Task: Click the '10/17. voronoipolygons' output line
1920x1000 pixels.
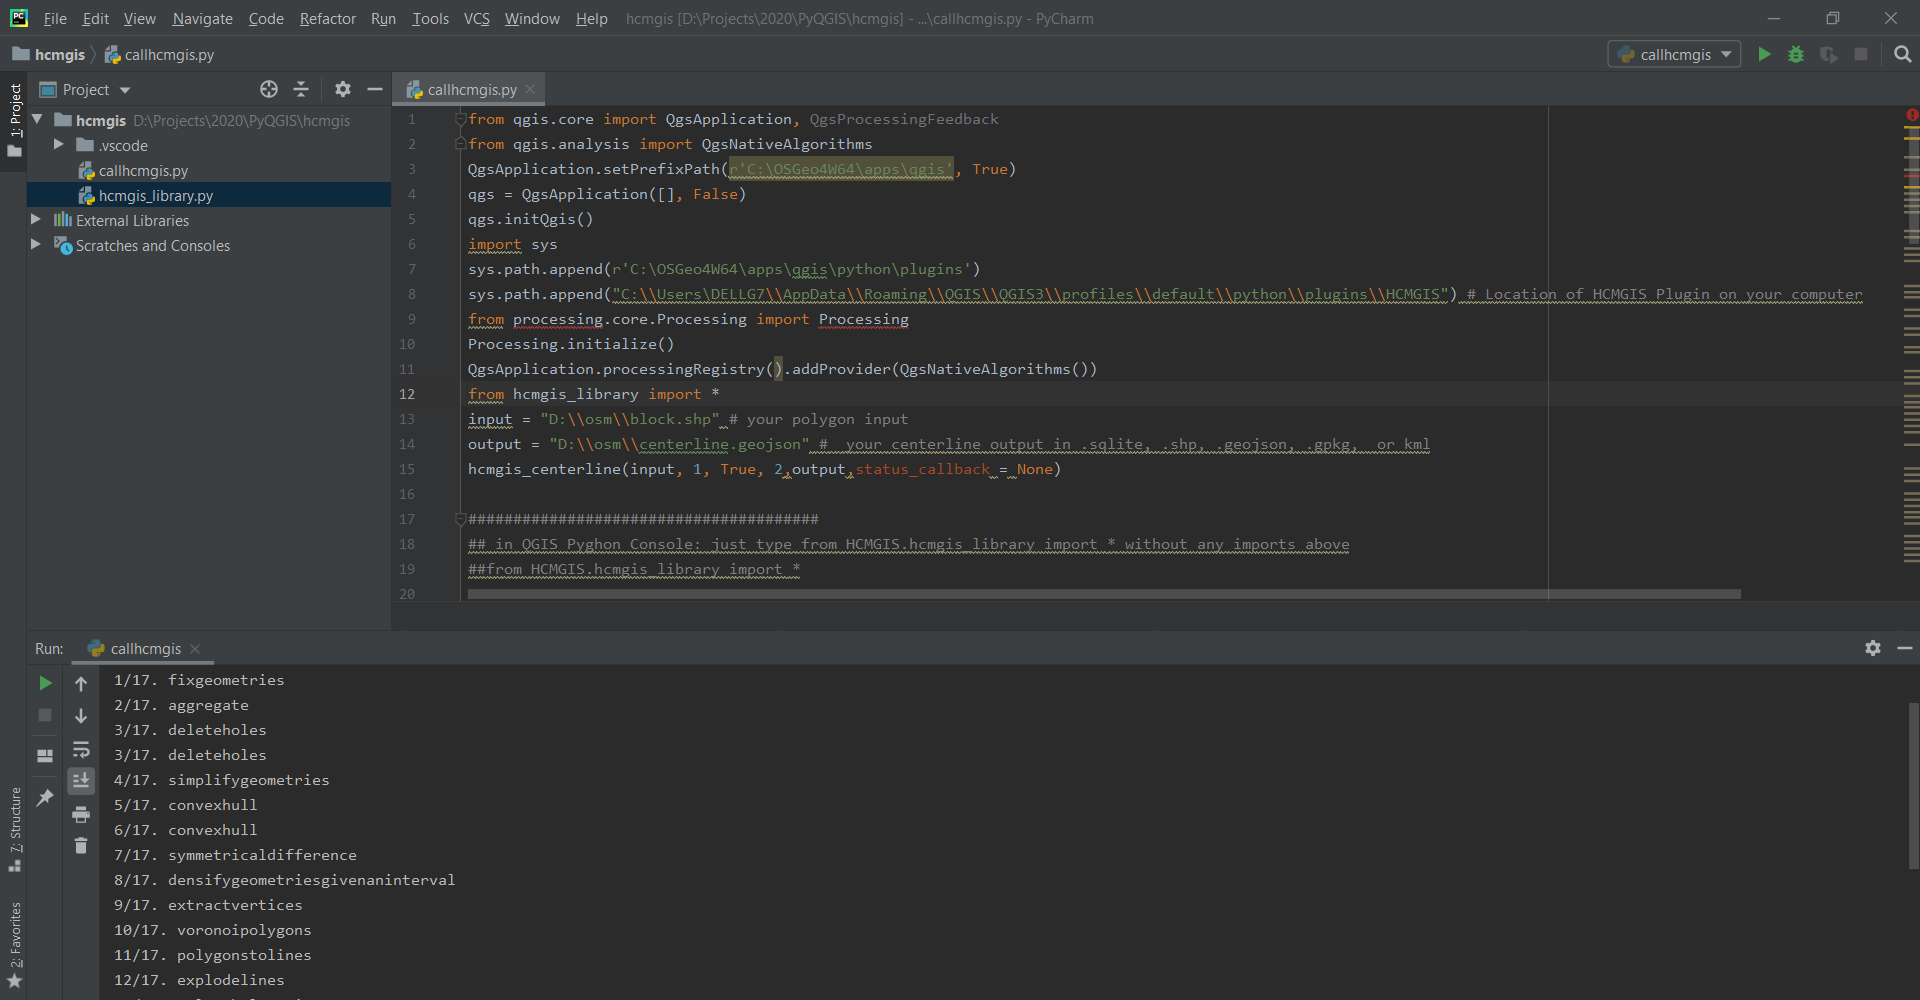Action: click(212, 930)
